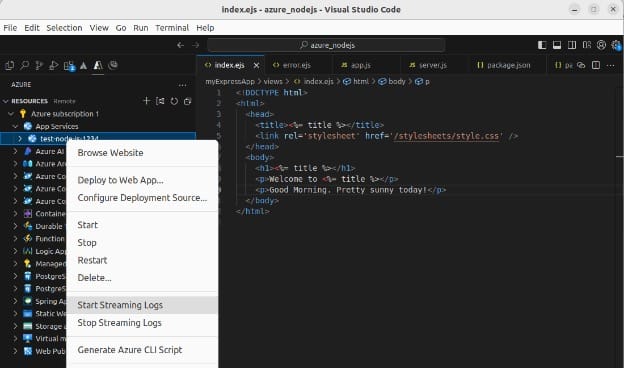The image size is (624, 368).
Task: Click the test-nodejs app icon
Action: (32, 138)
